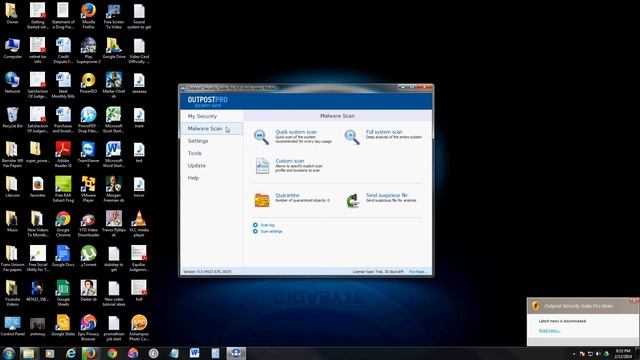Select the Adobe Reader XI desktop shortcut
Image resolution: width=640 pixels, height=360 pixels.
tap(63, 154)
